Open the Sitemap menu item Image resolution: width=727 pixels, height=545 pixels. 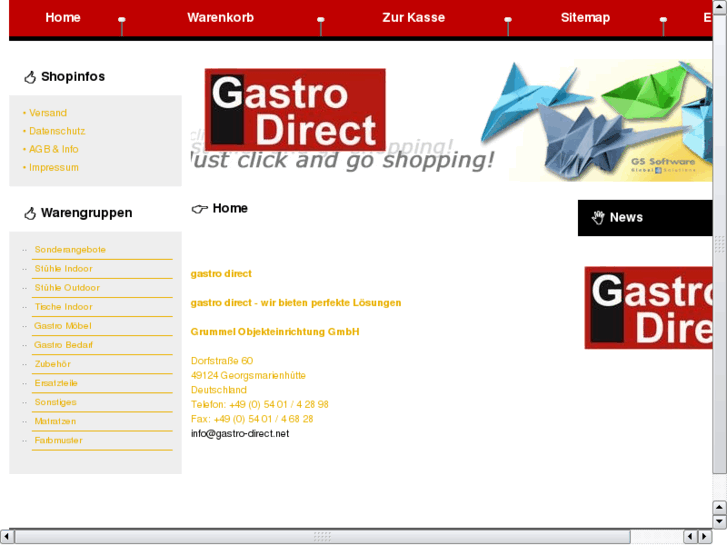tap(585, 18)
